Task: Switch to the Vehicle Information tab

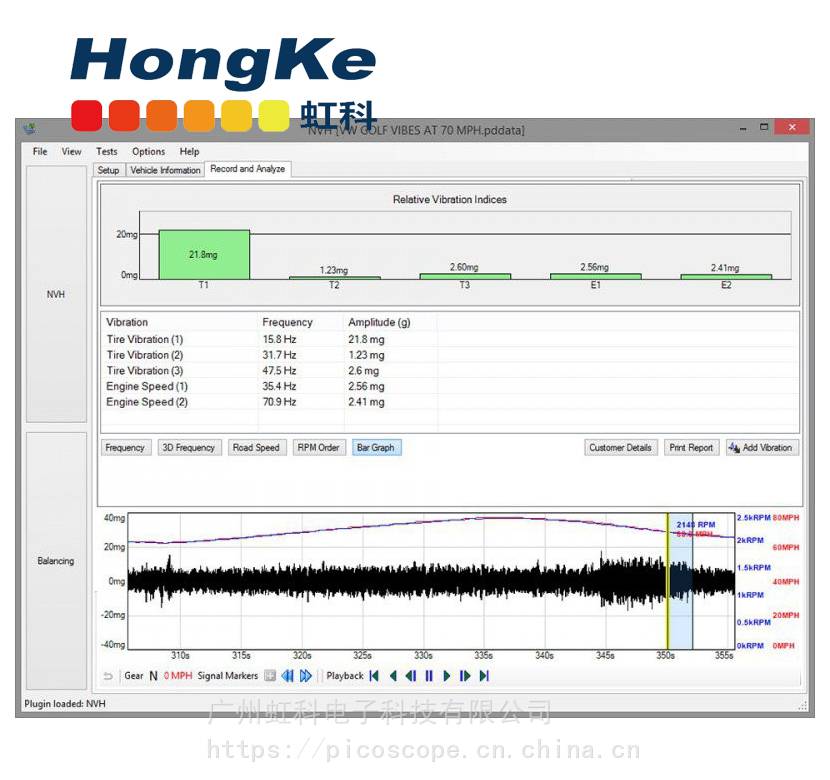Action: (x=165, y=170)
